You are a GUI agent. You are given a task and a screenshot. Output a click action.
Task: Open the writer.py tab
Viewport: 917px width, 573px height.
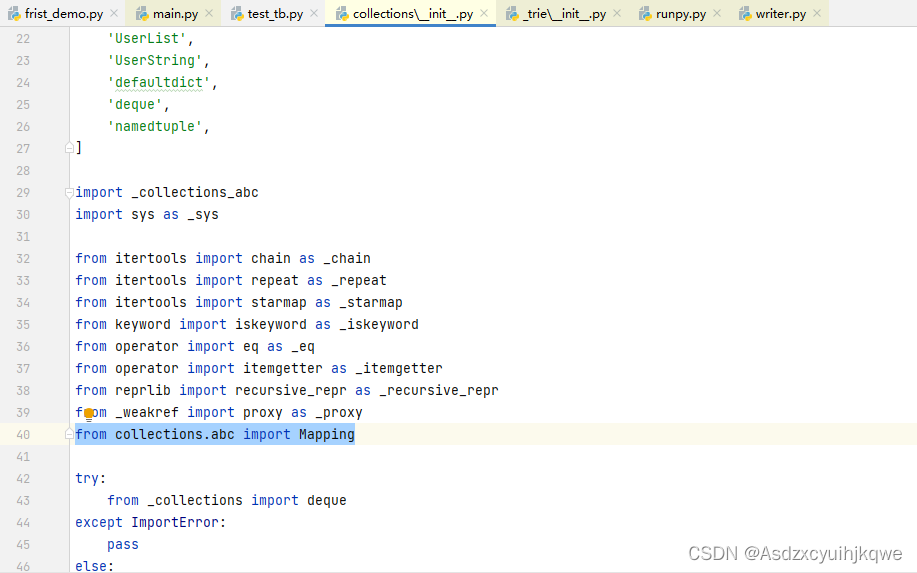(781, 14)
